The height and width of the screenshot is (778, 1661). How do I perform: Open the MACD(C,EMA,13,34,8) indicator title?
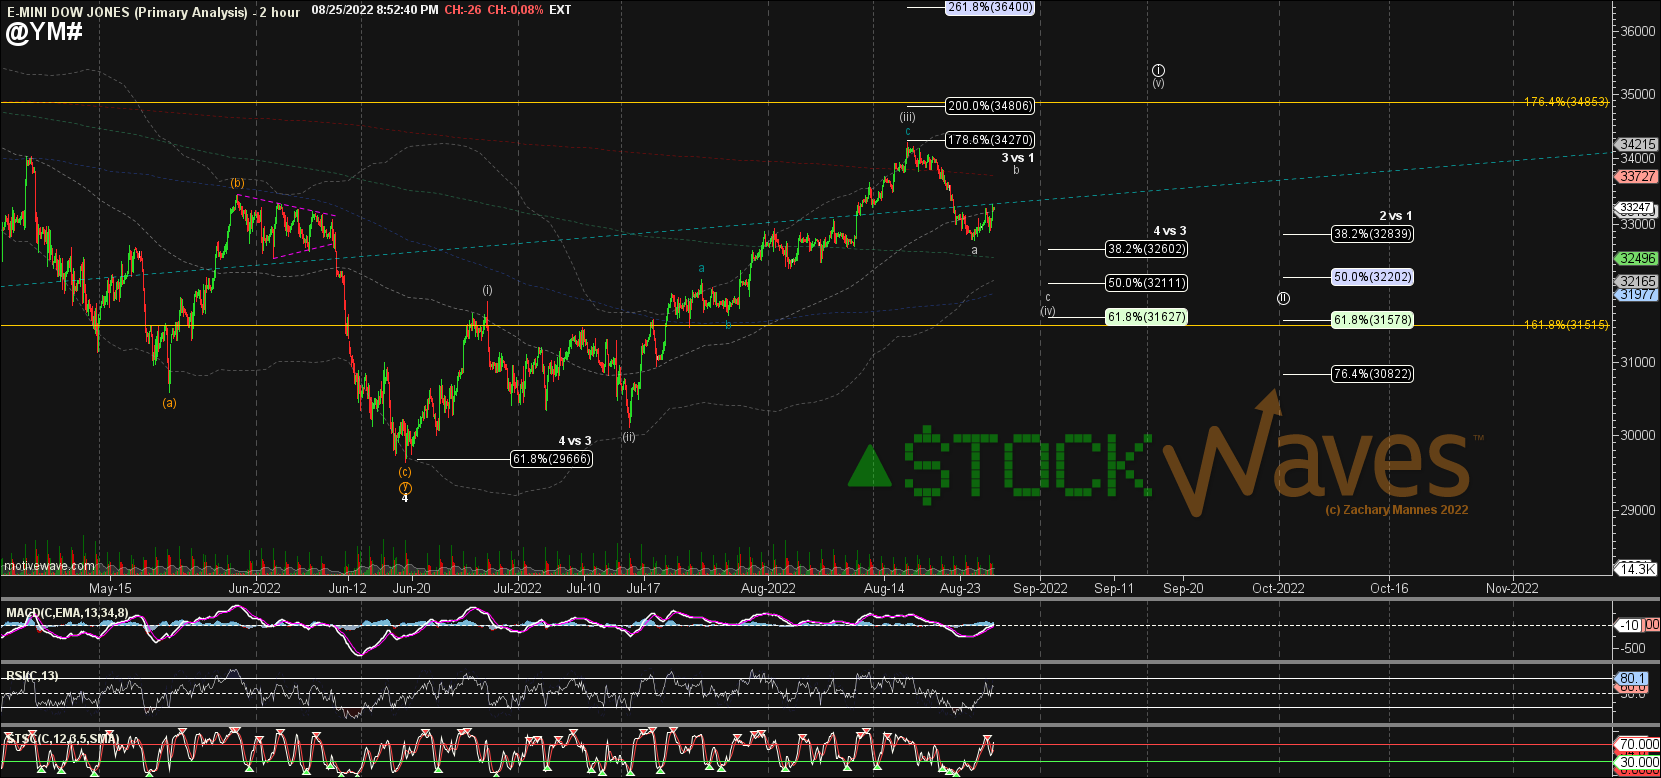click(67, 612)
